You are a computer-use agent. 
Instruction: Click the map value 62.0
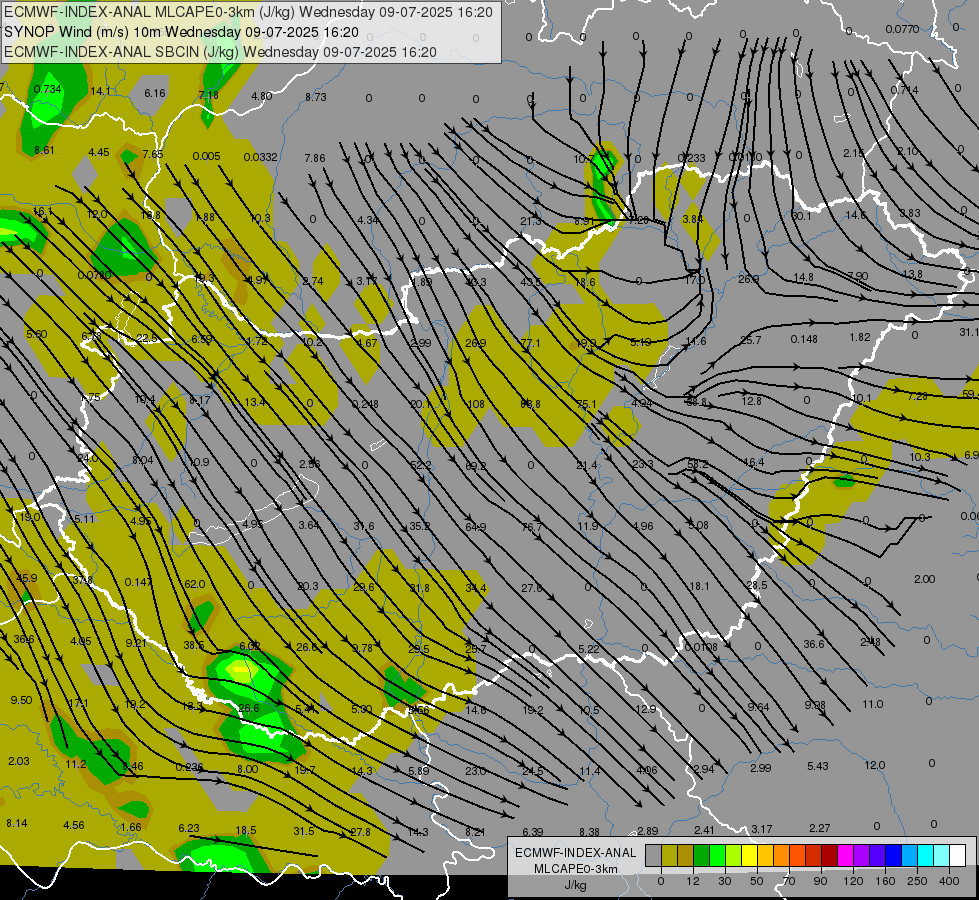195,584
